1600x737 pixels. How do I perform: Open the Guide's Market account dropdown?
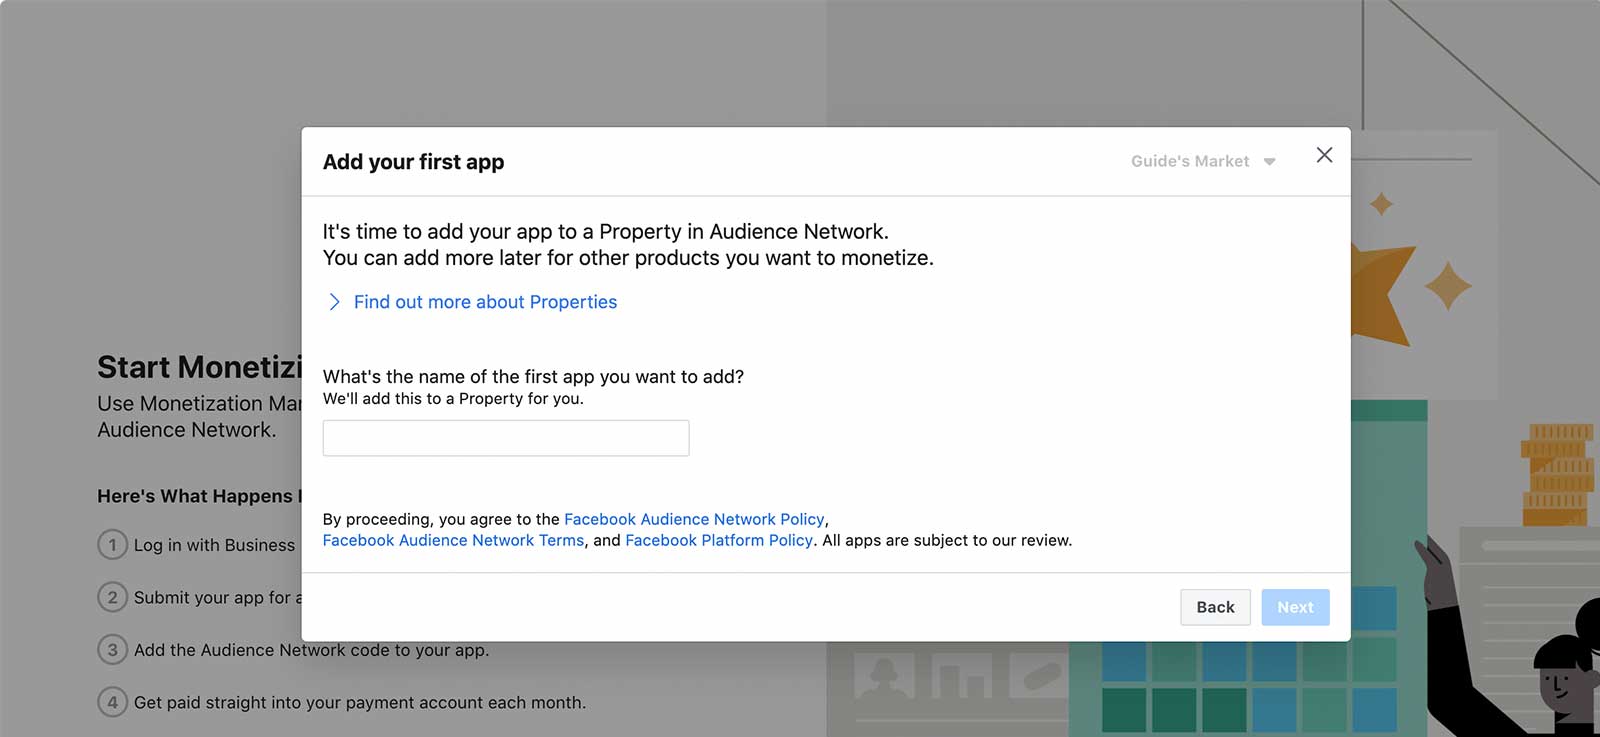1203,161
